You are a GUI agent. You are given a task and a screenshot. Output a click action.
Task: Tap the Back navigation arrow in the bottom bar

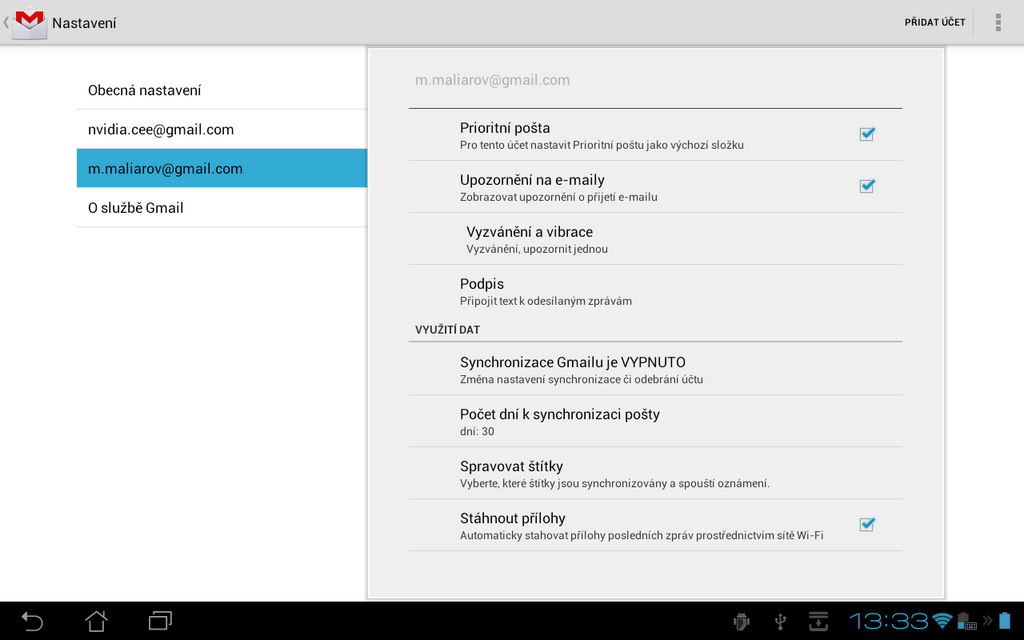(31, 620)
